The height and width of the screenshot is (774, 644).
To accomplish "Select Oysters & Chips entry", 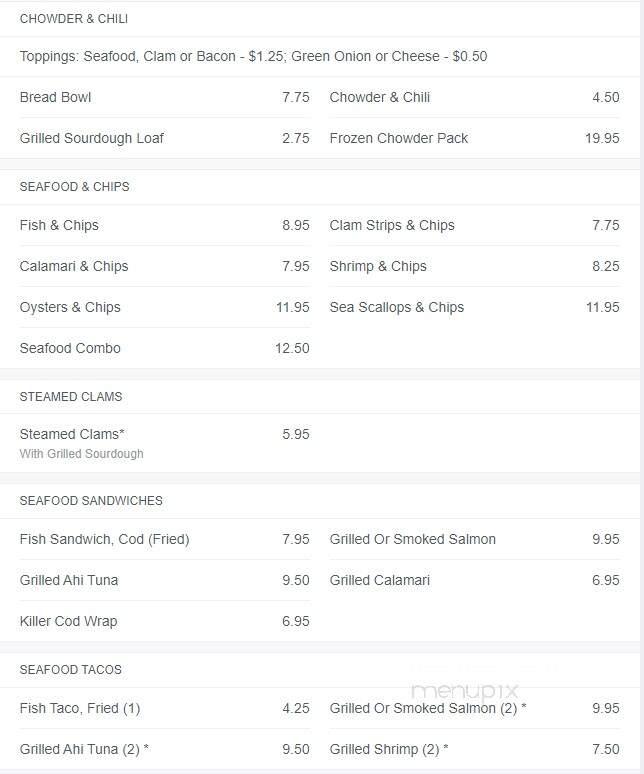I will [164, 307].
